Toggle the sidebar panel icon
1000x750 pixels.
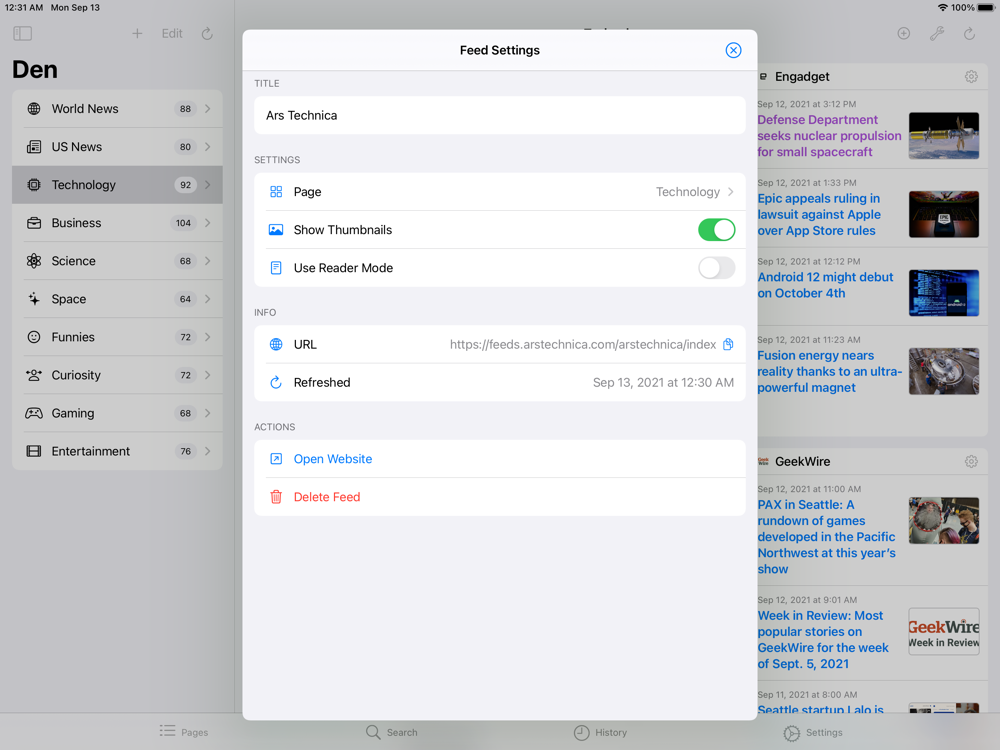(x=22, y=33)
